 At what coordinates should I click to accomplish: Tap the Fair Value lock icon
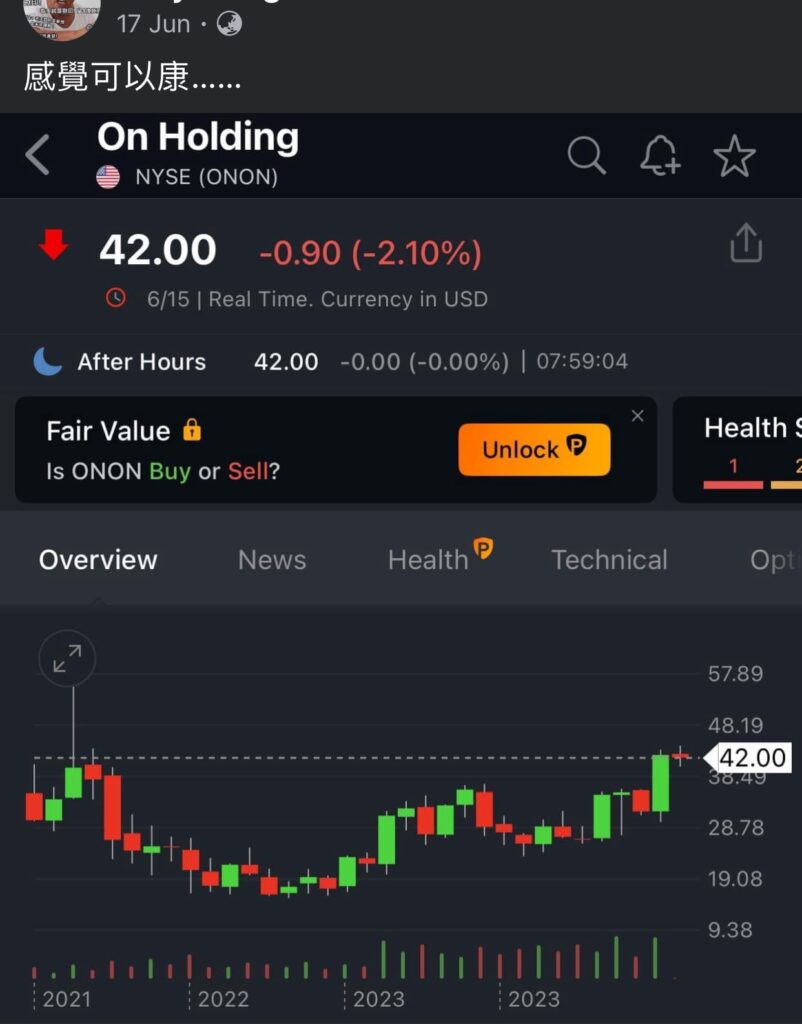[x=192, y=431]
